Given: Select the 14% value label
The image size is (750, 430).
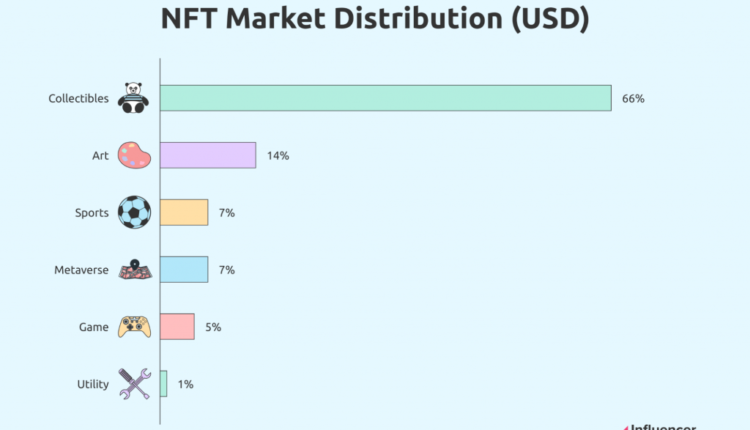Looking at the screenshot, I should click(277, 155).
